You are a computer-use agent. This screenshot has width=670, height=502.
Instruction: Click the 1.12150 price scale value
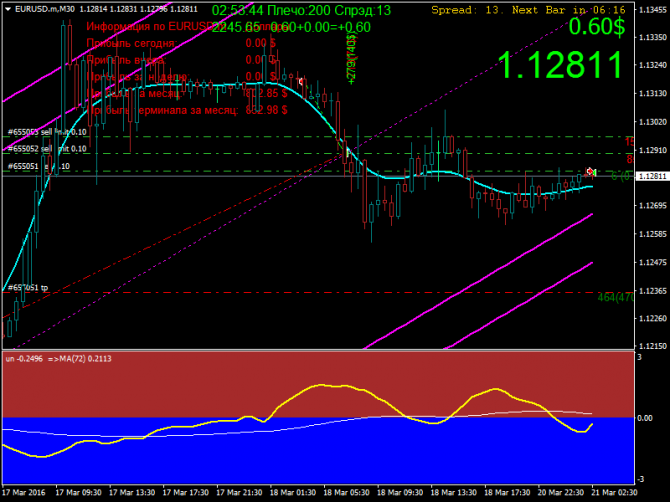(652, 346)
